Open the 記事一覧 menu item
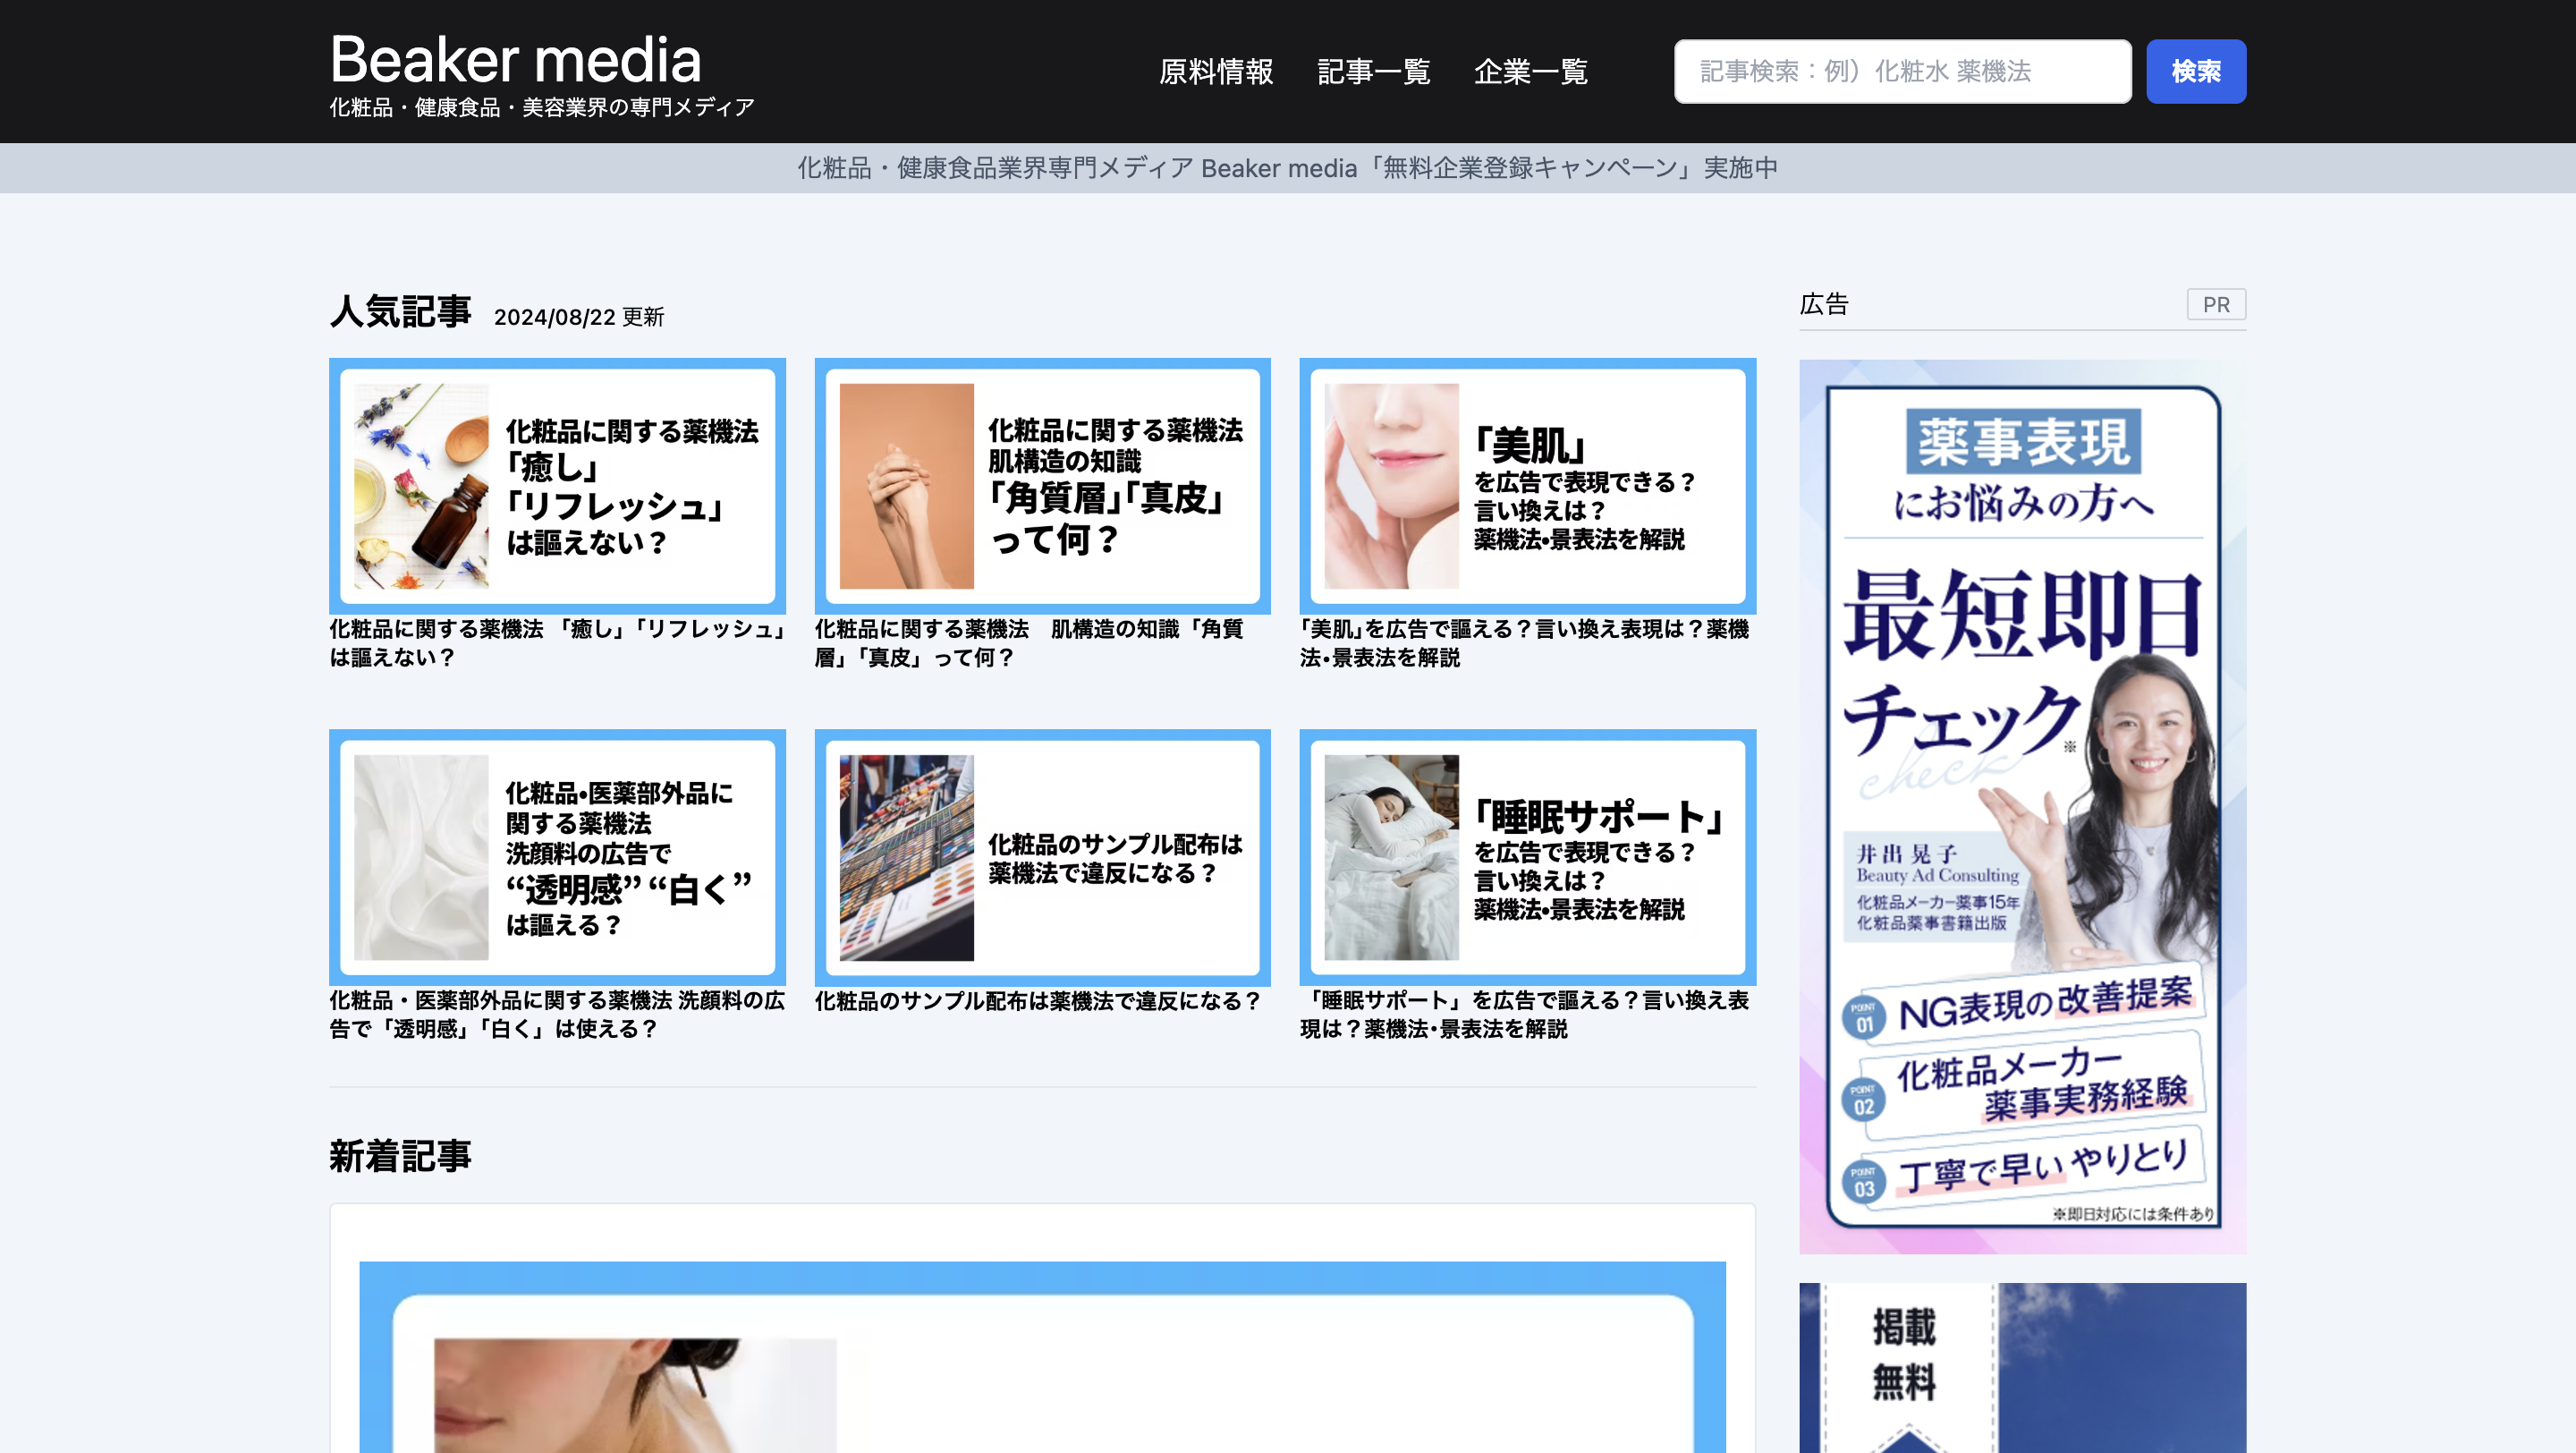The width and height of the screenshot is (2576, 1453). point(1374,71)
